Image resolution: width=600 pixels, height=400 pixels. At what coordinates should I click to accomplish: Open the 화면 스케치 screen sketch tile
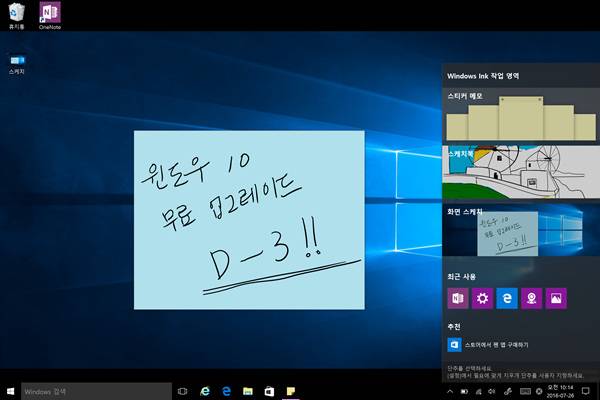coord(521,230)
